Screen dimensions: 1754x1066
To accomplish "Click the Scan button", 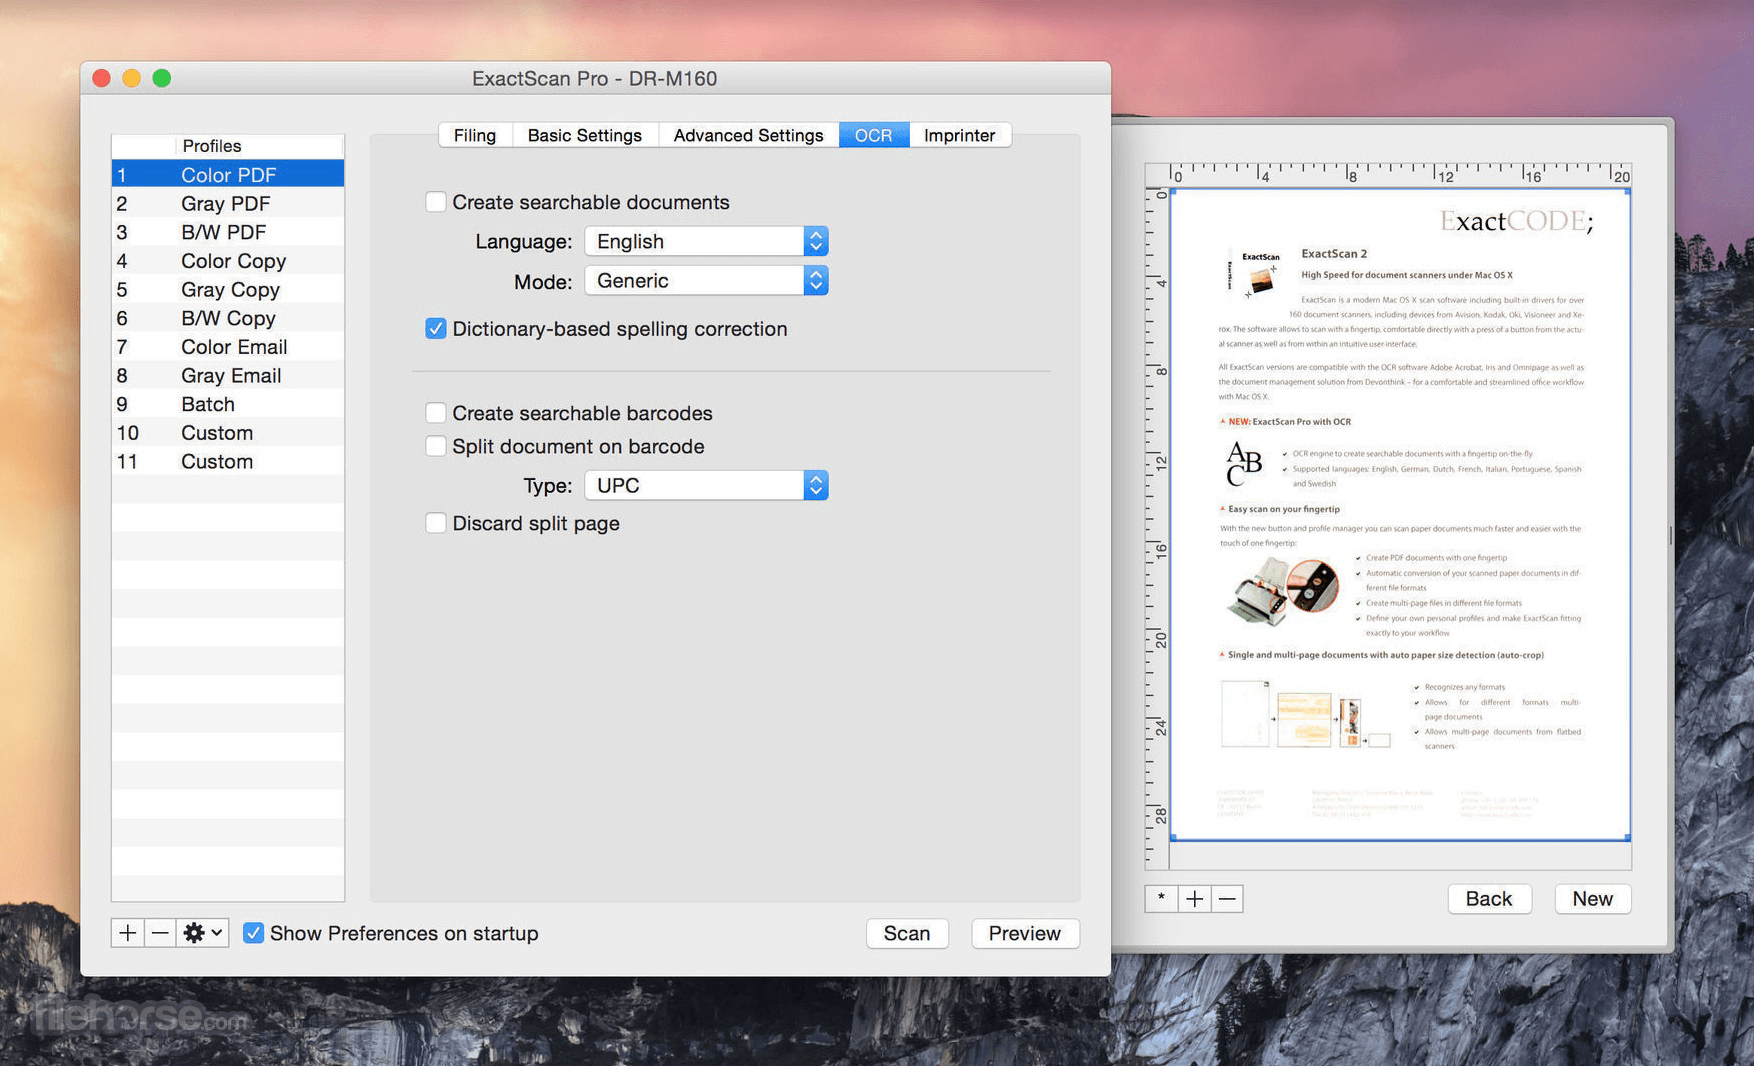I will (907, 933).
